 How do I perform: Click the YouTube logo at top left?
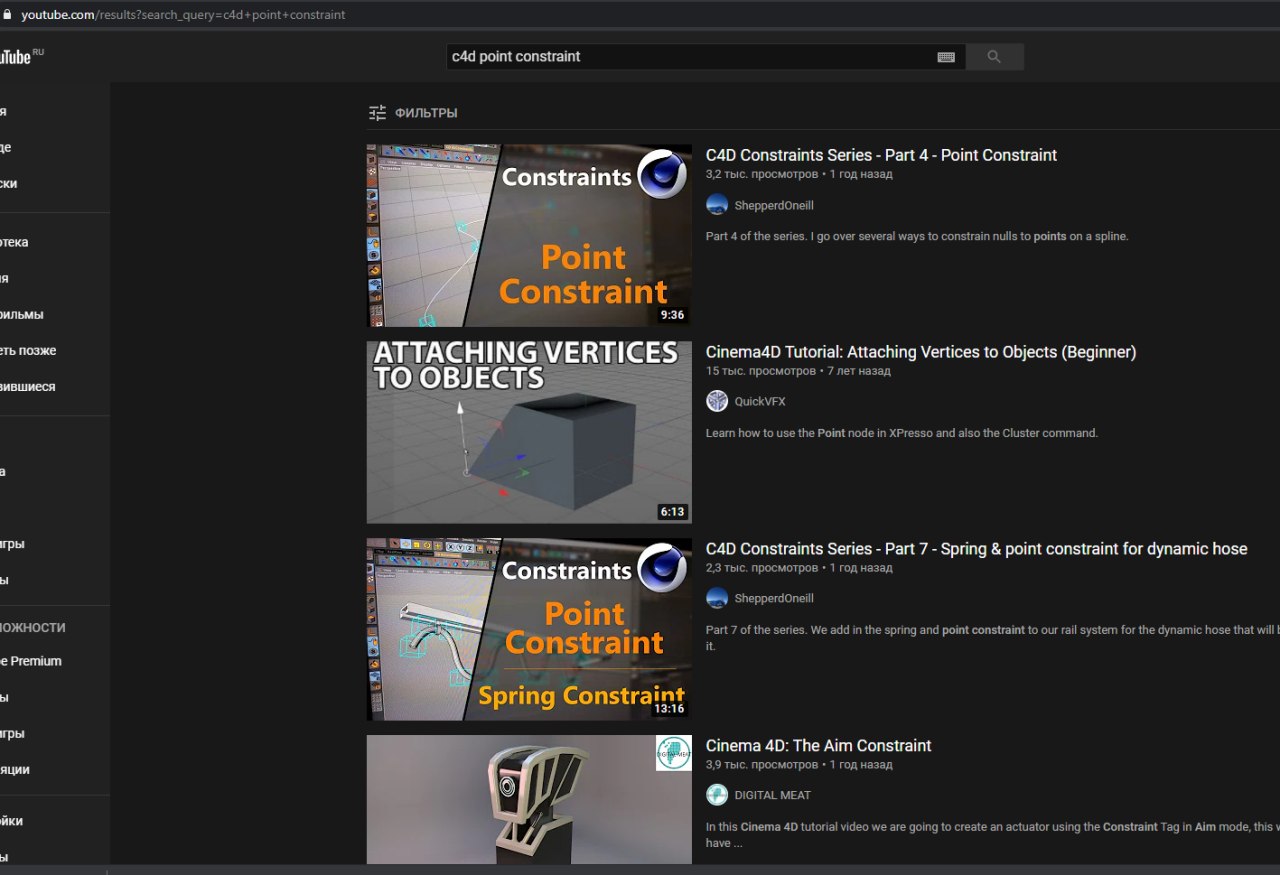click(20, 56)
